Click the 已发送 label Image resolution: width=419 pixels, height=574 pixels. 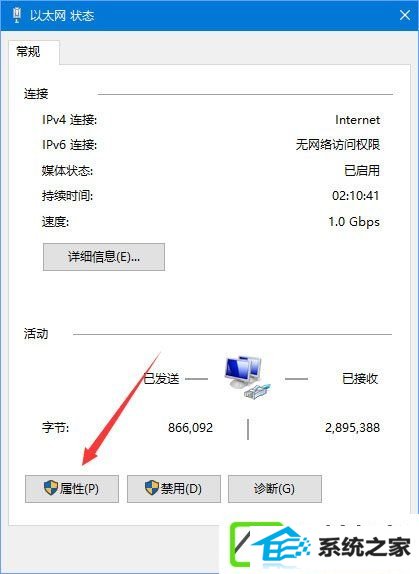pyautogui.click(x=161, y=379)
